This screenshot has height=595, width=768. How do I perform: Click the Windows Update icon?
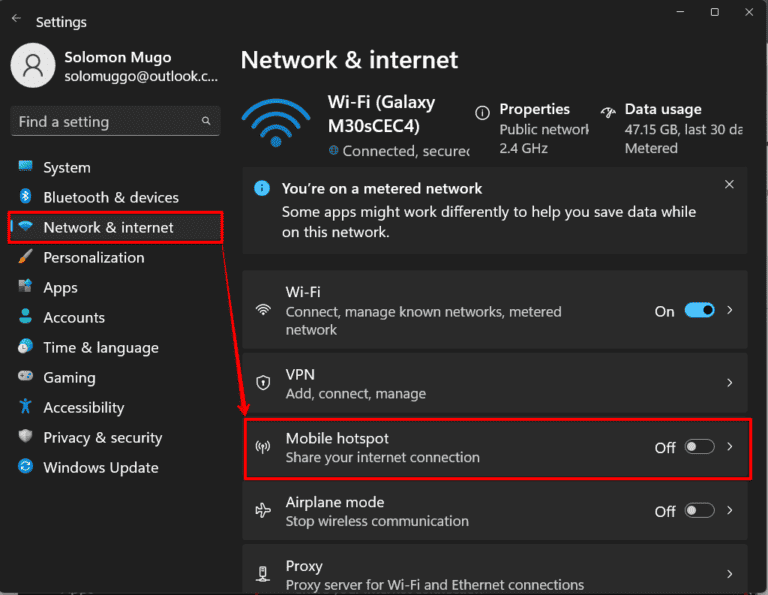point(25,467)
